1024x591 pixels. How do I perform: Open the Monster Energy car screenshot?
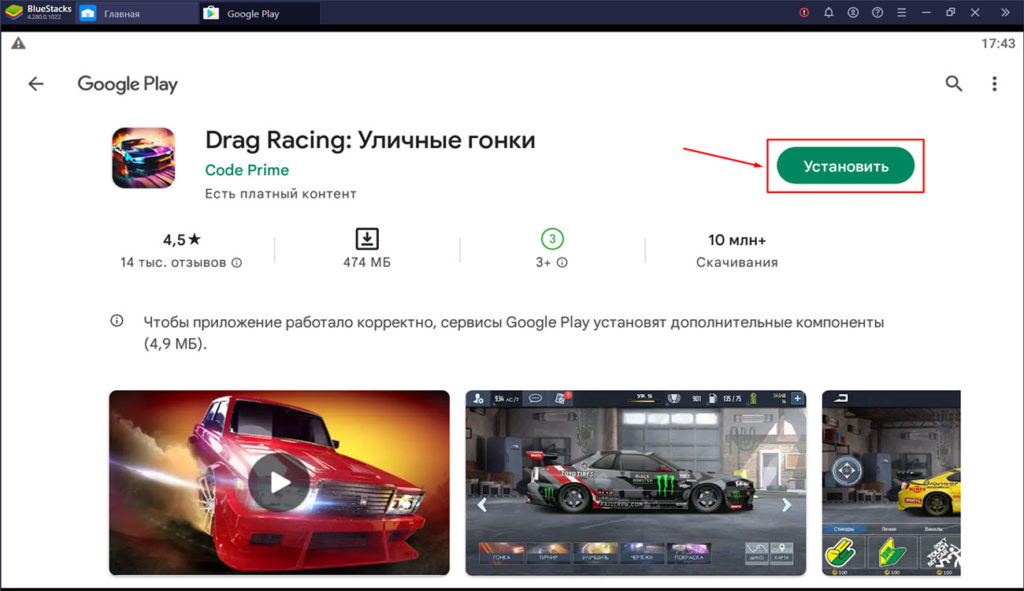(635, 483)
